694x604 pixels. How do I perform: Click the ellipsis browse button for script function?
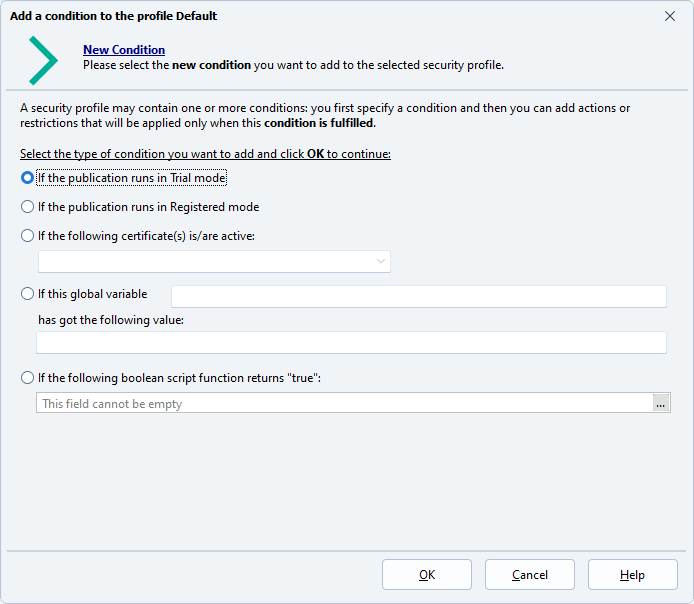pos(660,404)
